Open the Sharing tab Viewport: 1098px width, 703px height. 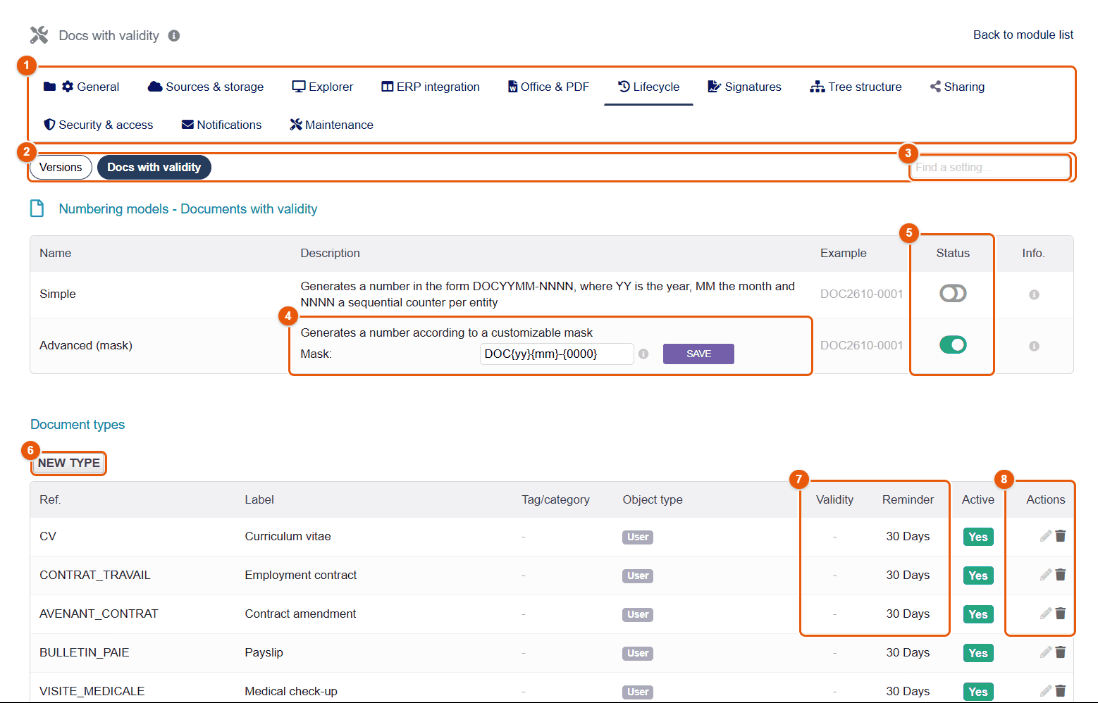coord(957,87)
